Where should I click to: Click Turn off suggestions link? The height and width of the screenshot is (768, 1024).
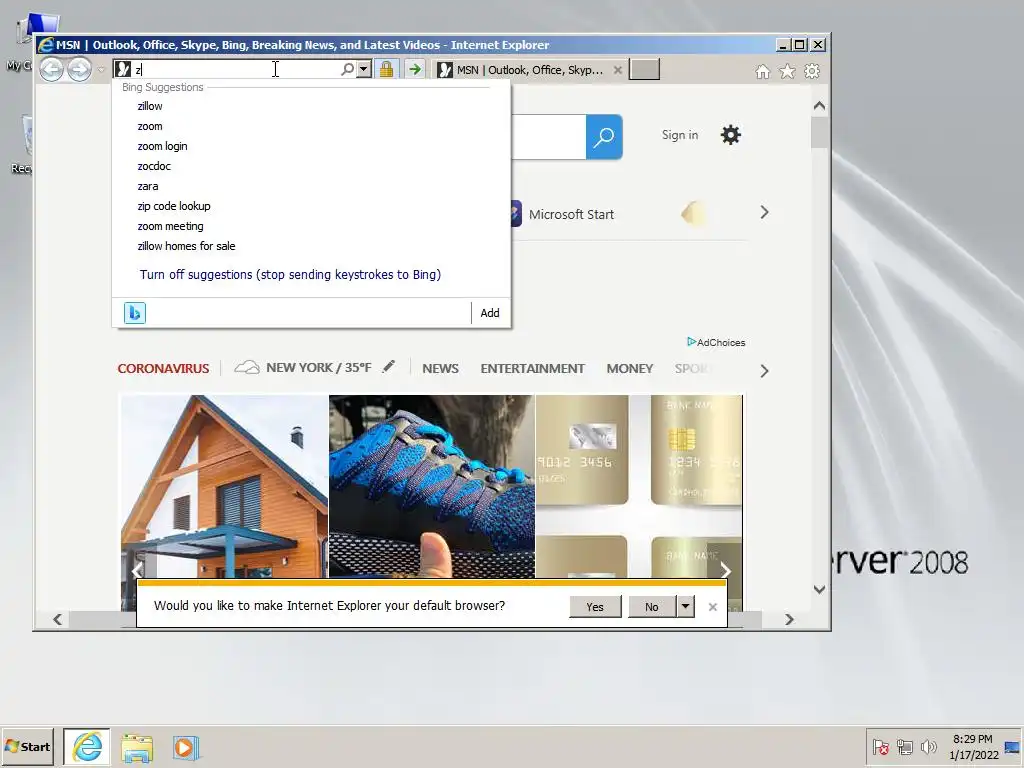click(x=290, y=274)
